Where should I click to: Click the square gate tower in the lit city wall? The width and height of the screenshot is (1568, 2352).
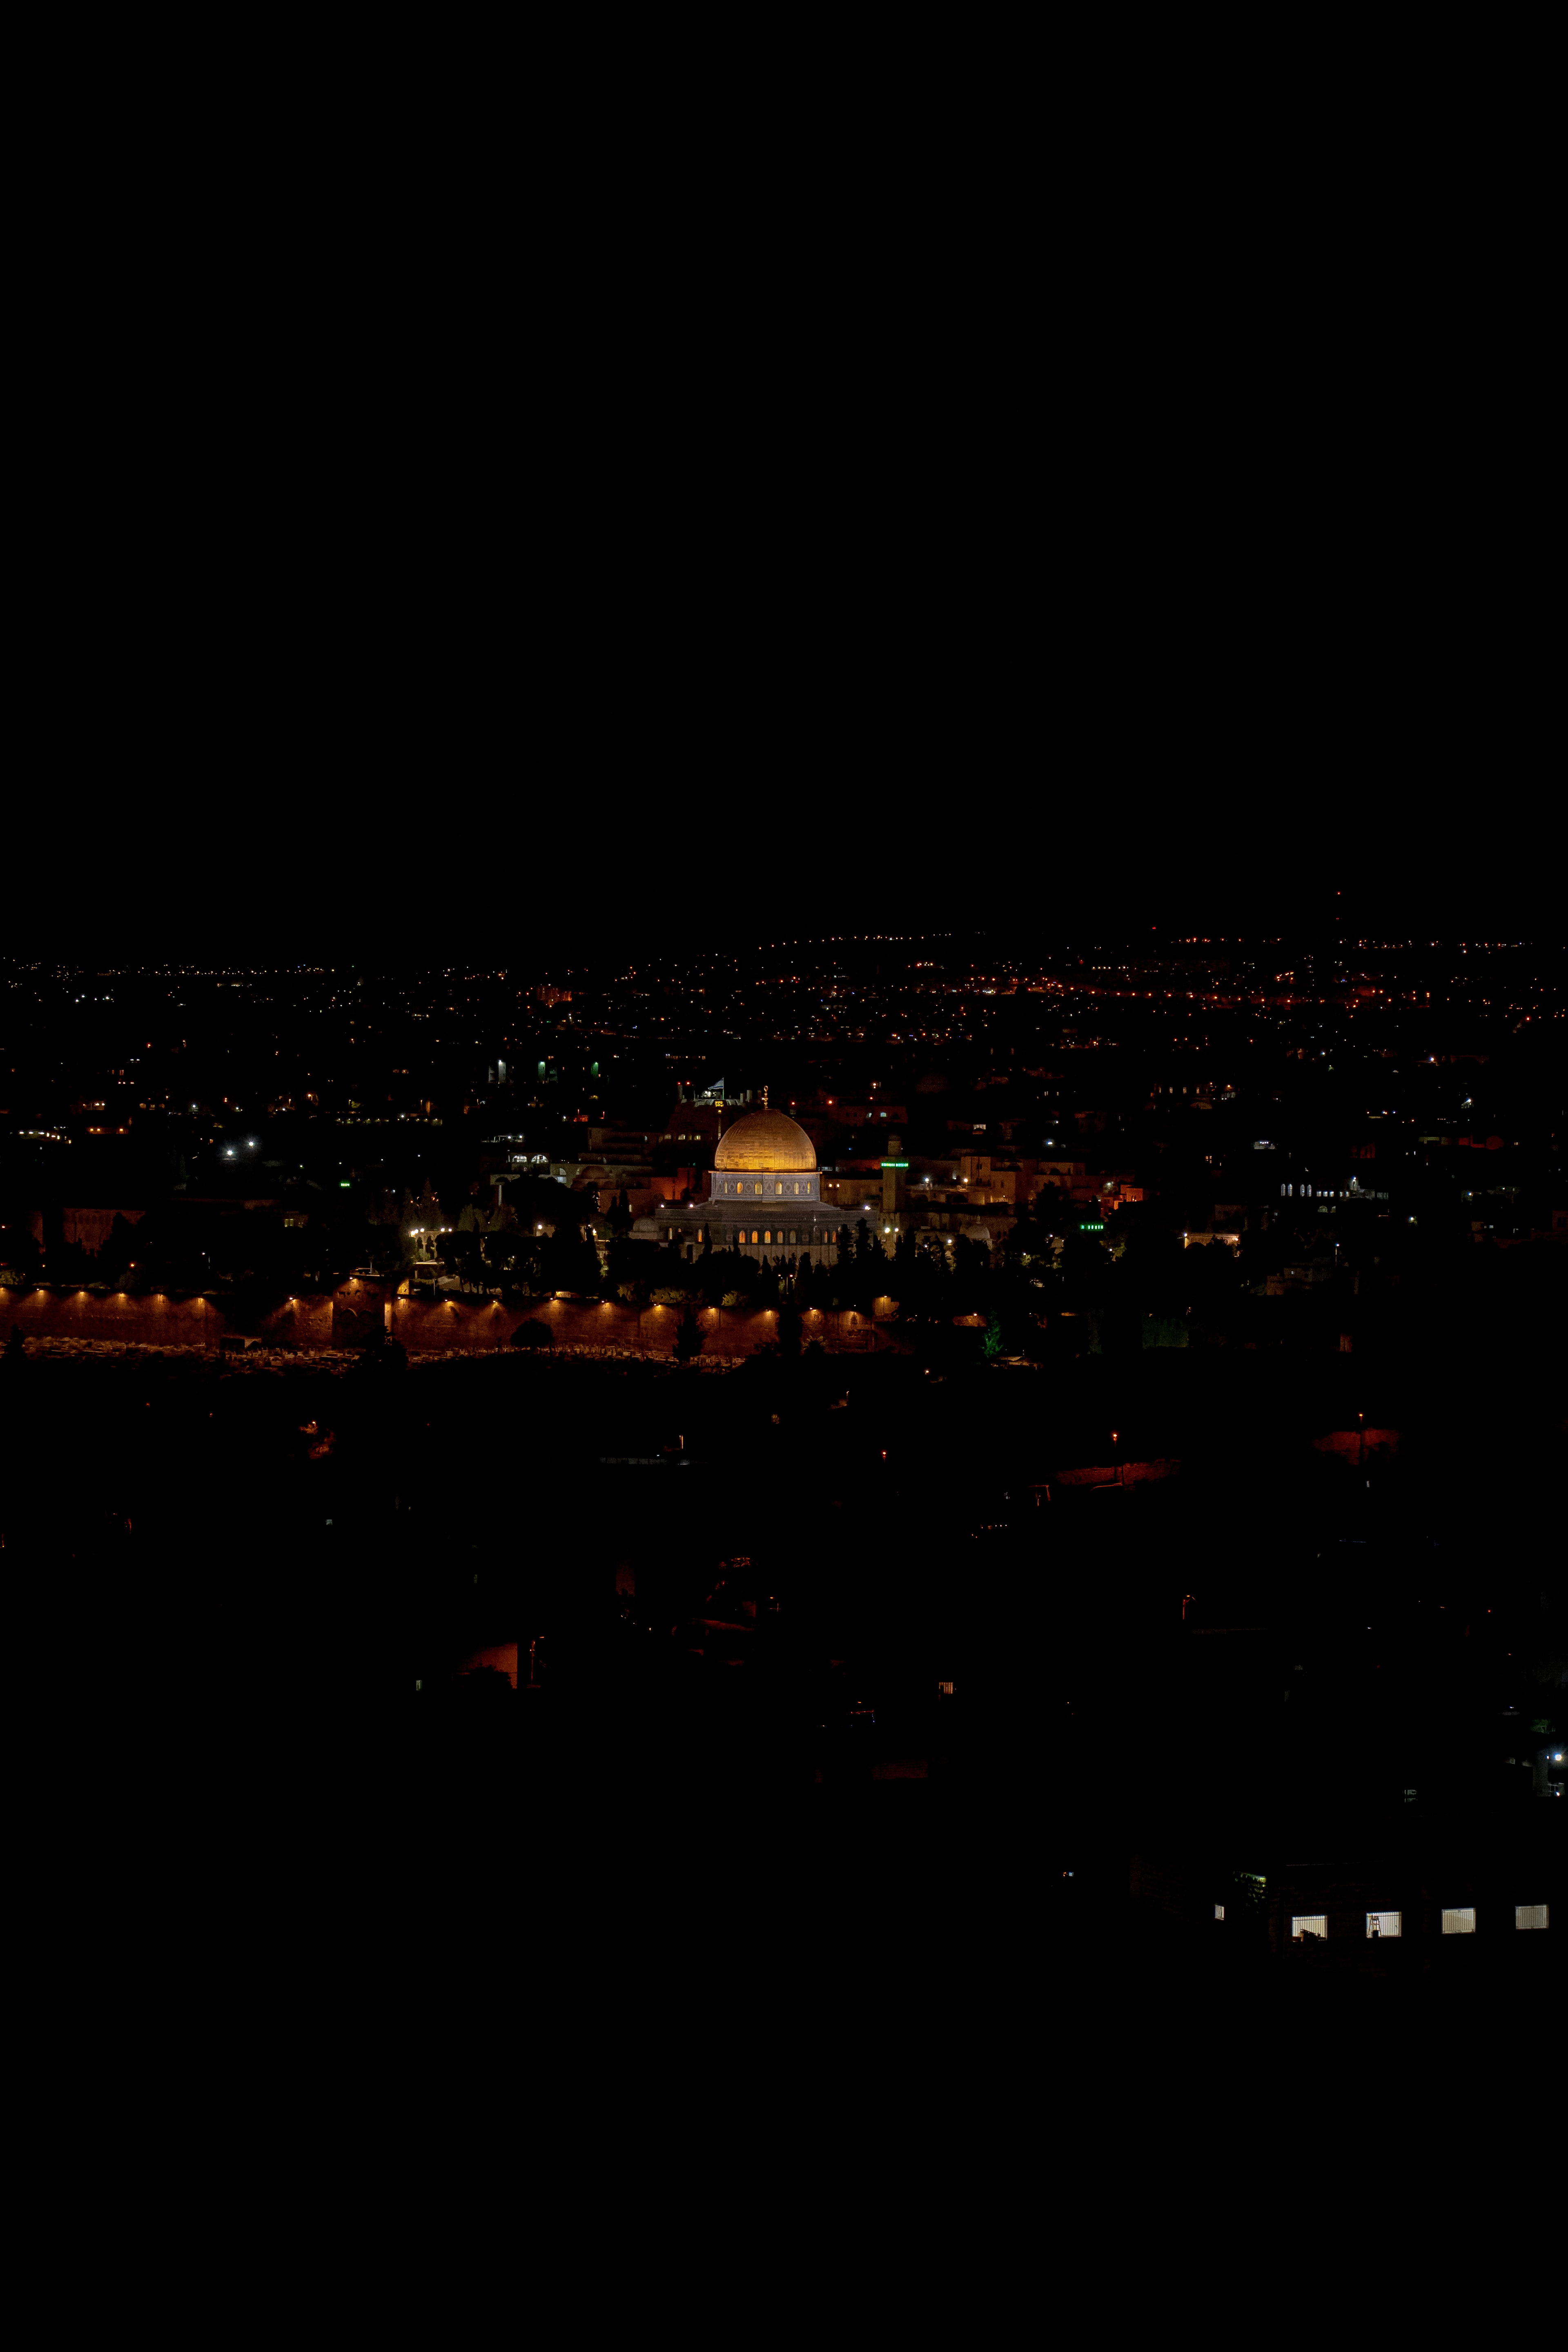click(358, 1310)
